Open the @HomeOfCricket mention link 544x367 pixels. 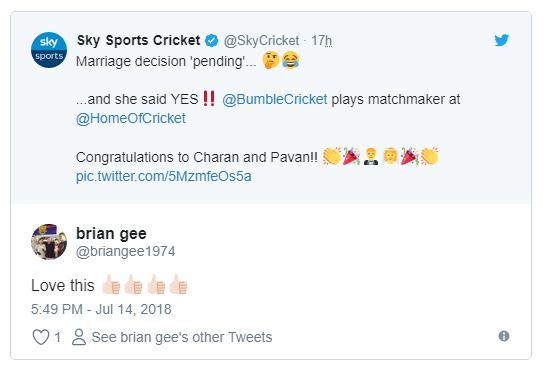pos(131,118)
